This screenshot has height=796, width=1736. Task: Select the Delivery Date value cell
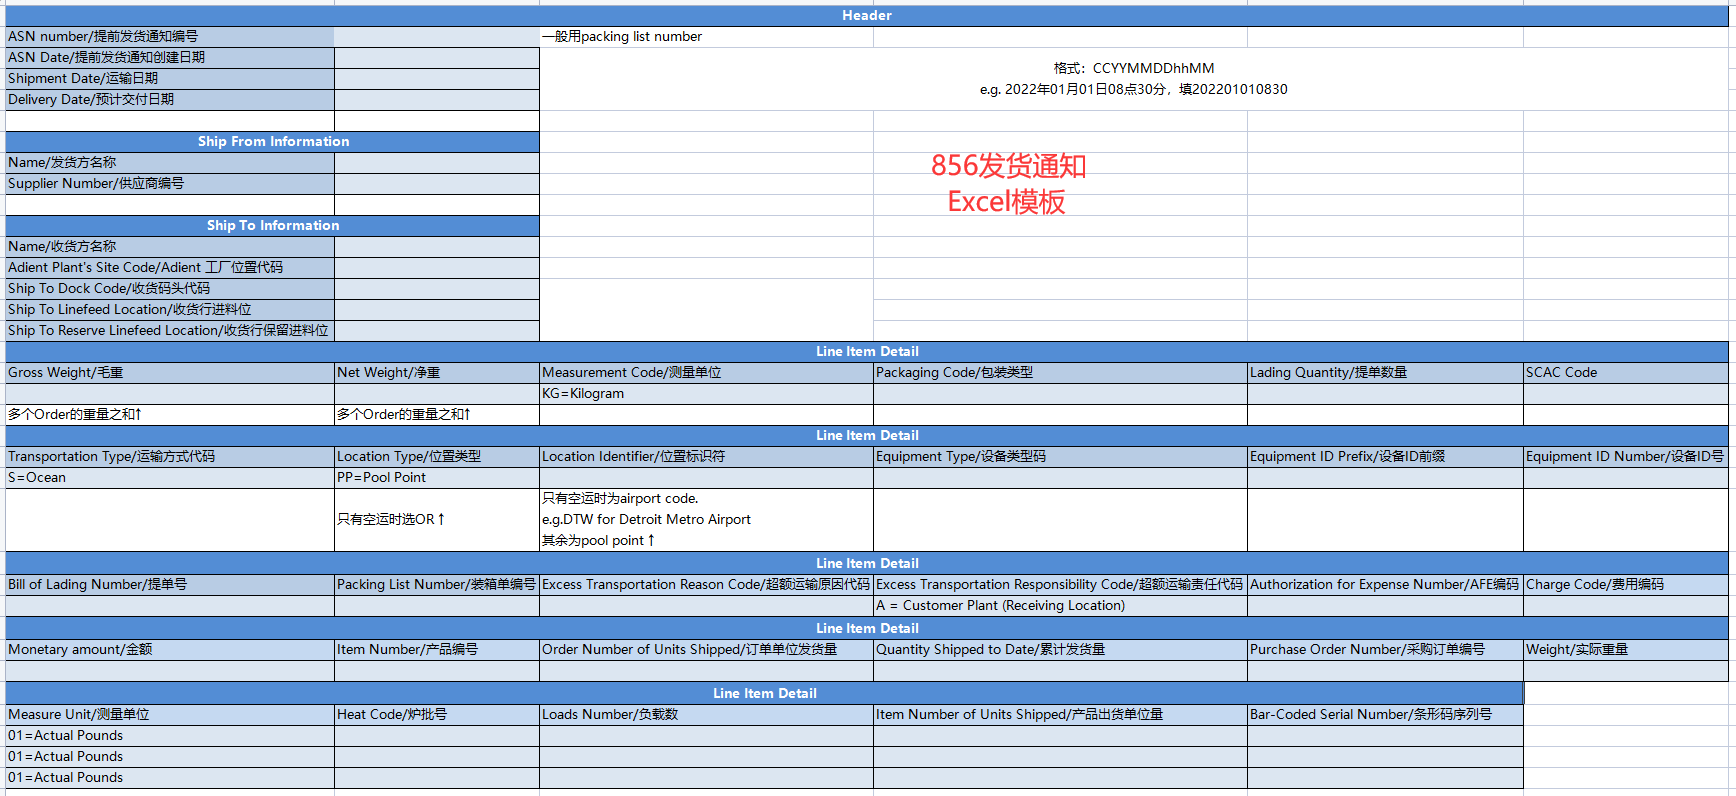pos(436,99)
